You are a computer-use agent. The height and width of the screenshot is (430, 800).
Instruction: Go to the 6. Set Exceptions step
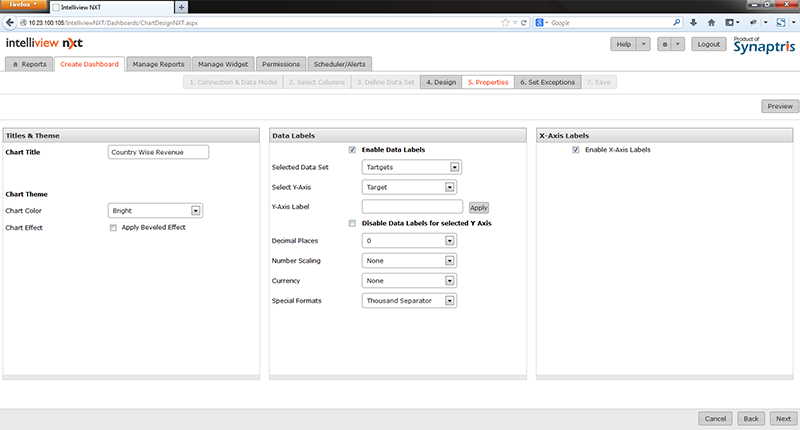click(x=547, y=82)
